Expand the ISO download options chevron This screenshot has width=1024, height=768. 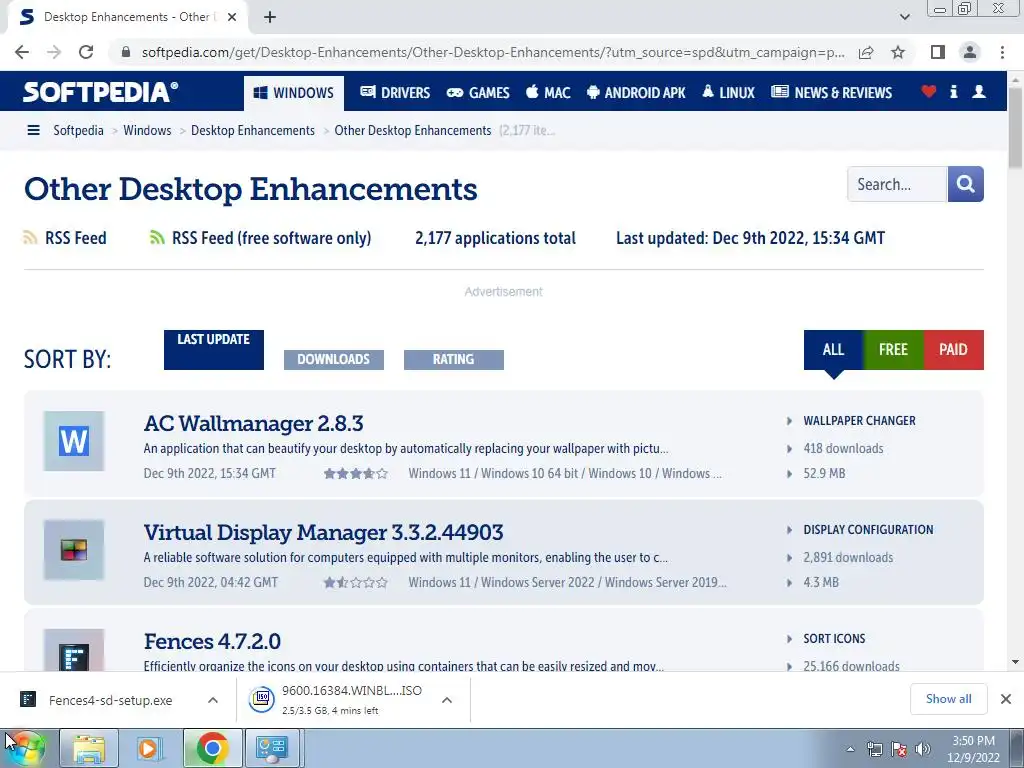[x=447, y=700]
